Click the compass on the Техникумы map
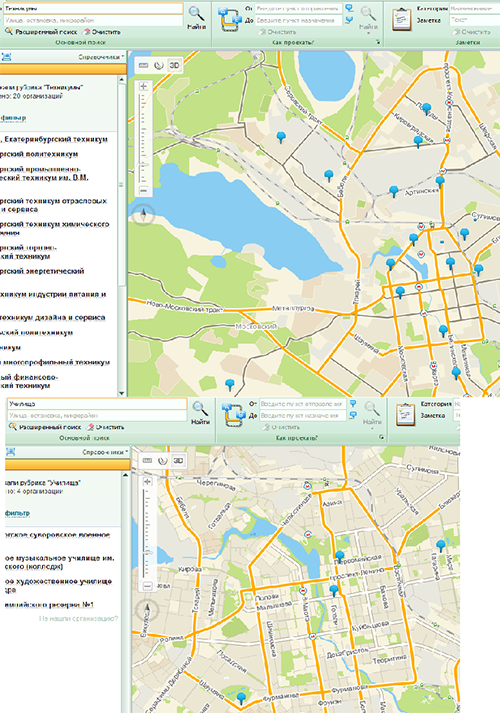This screenshot has width=500, height=713. click(x=144, y=215)
